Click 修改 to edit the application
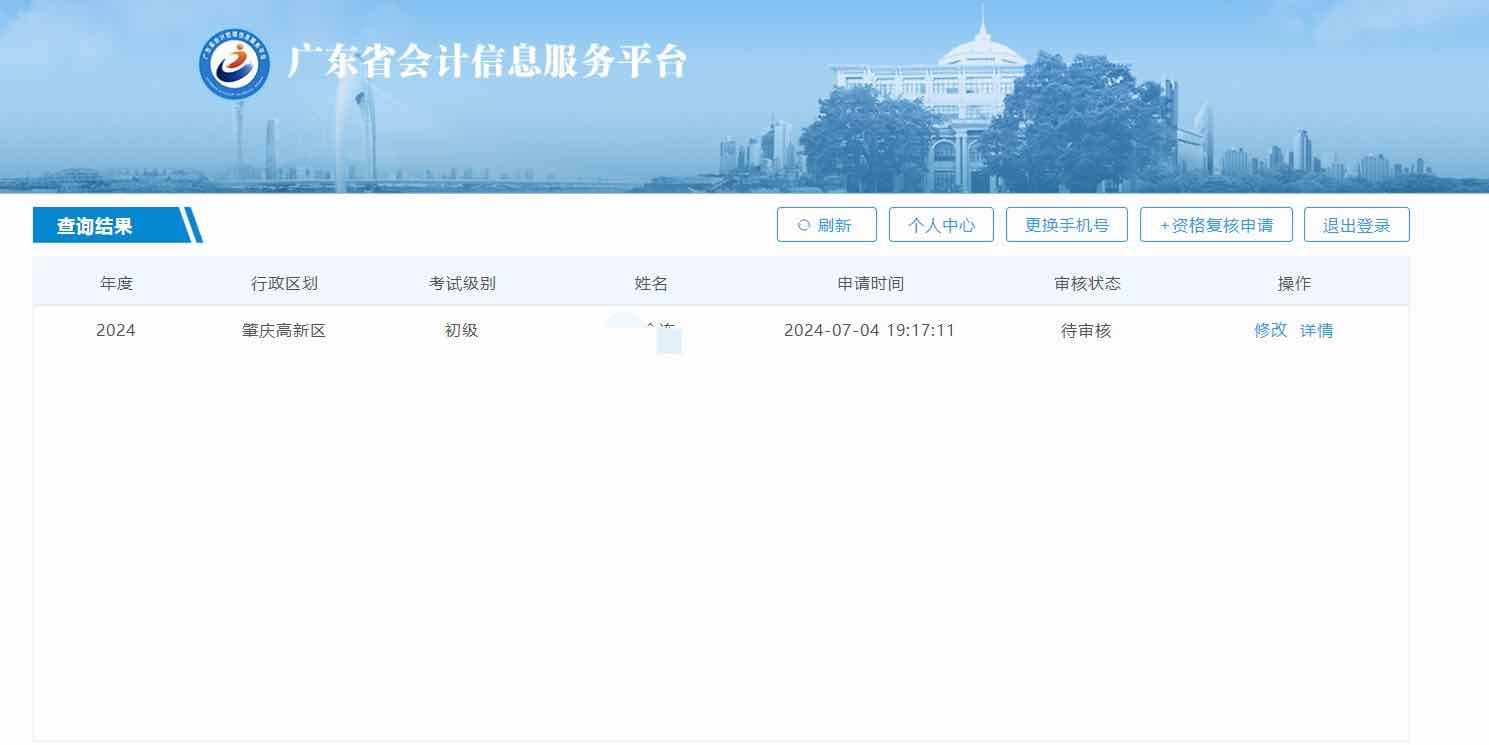 pos(1270,330)
